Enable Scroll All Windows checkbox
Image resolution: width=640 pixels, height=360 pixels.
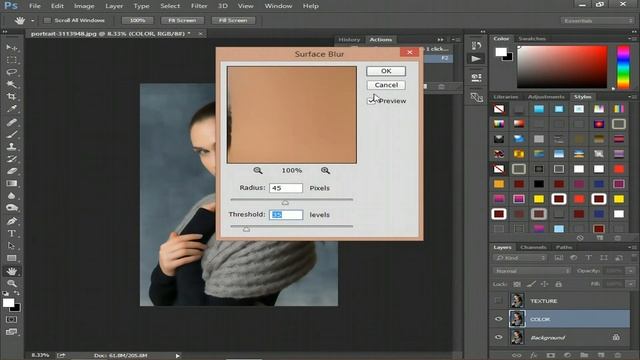pos(47,20)
